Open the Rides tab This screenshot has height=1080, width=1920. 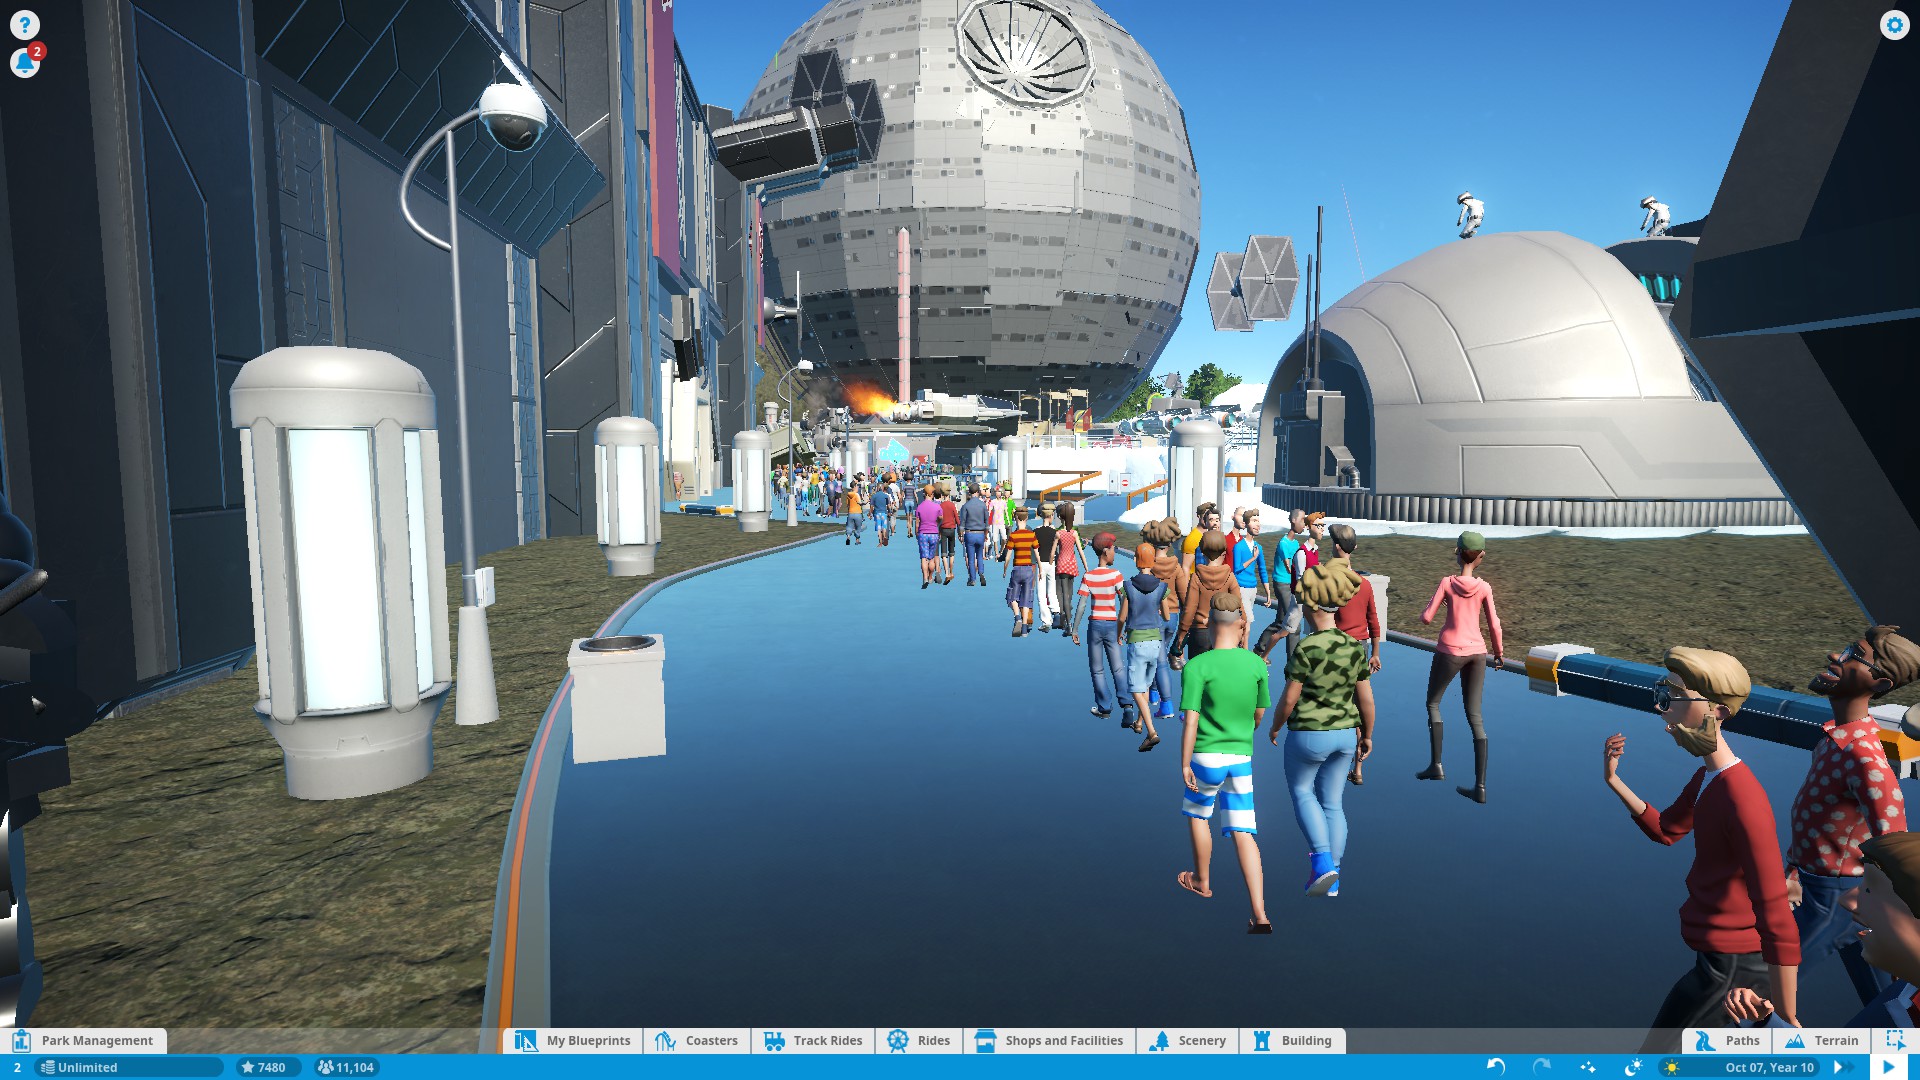(919, 1041)
